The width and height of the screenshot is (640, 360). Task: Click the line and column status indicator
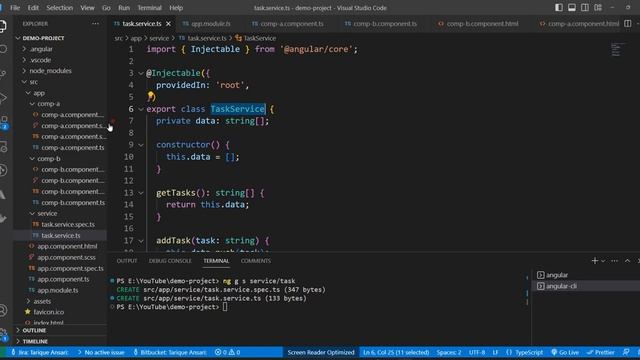(x=396, y=352)
